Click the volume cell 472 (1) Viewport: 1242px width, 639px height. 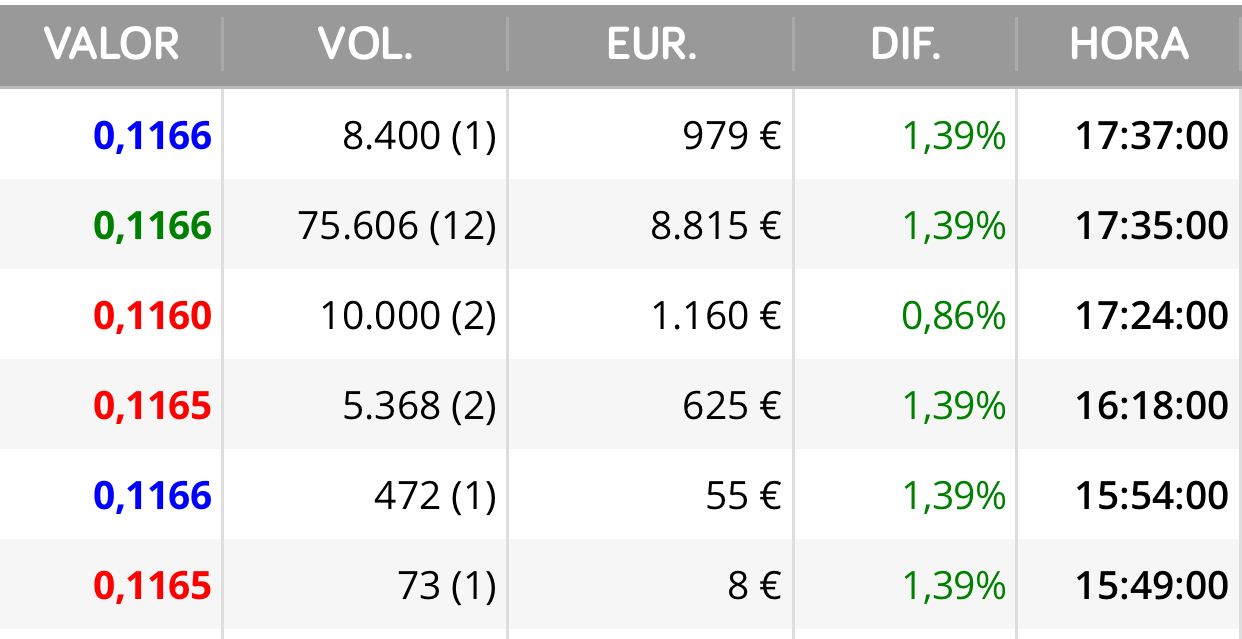435,496
